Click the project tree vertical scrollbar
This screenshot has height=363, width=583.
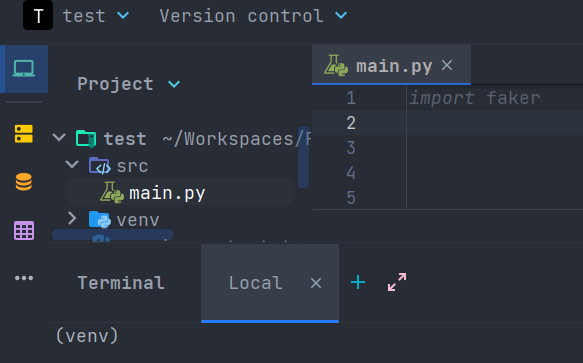pyautogui.click(x=303, y=157)
